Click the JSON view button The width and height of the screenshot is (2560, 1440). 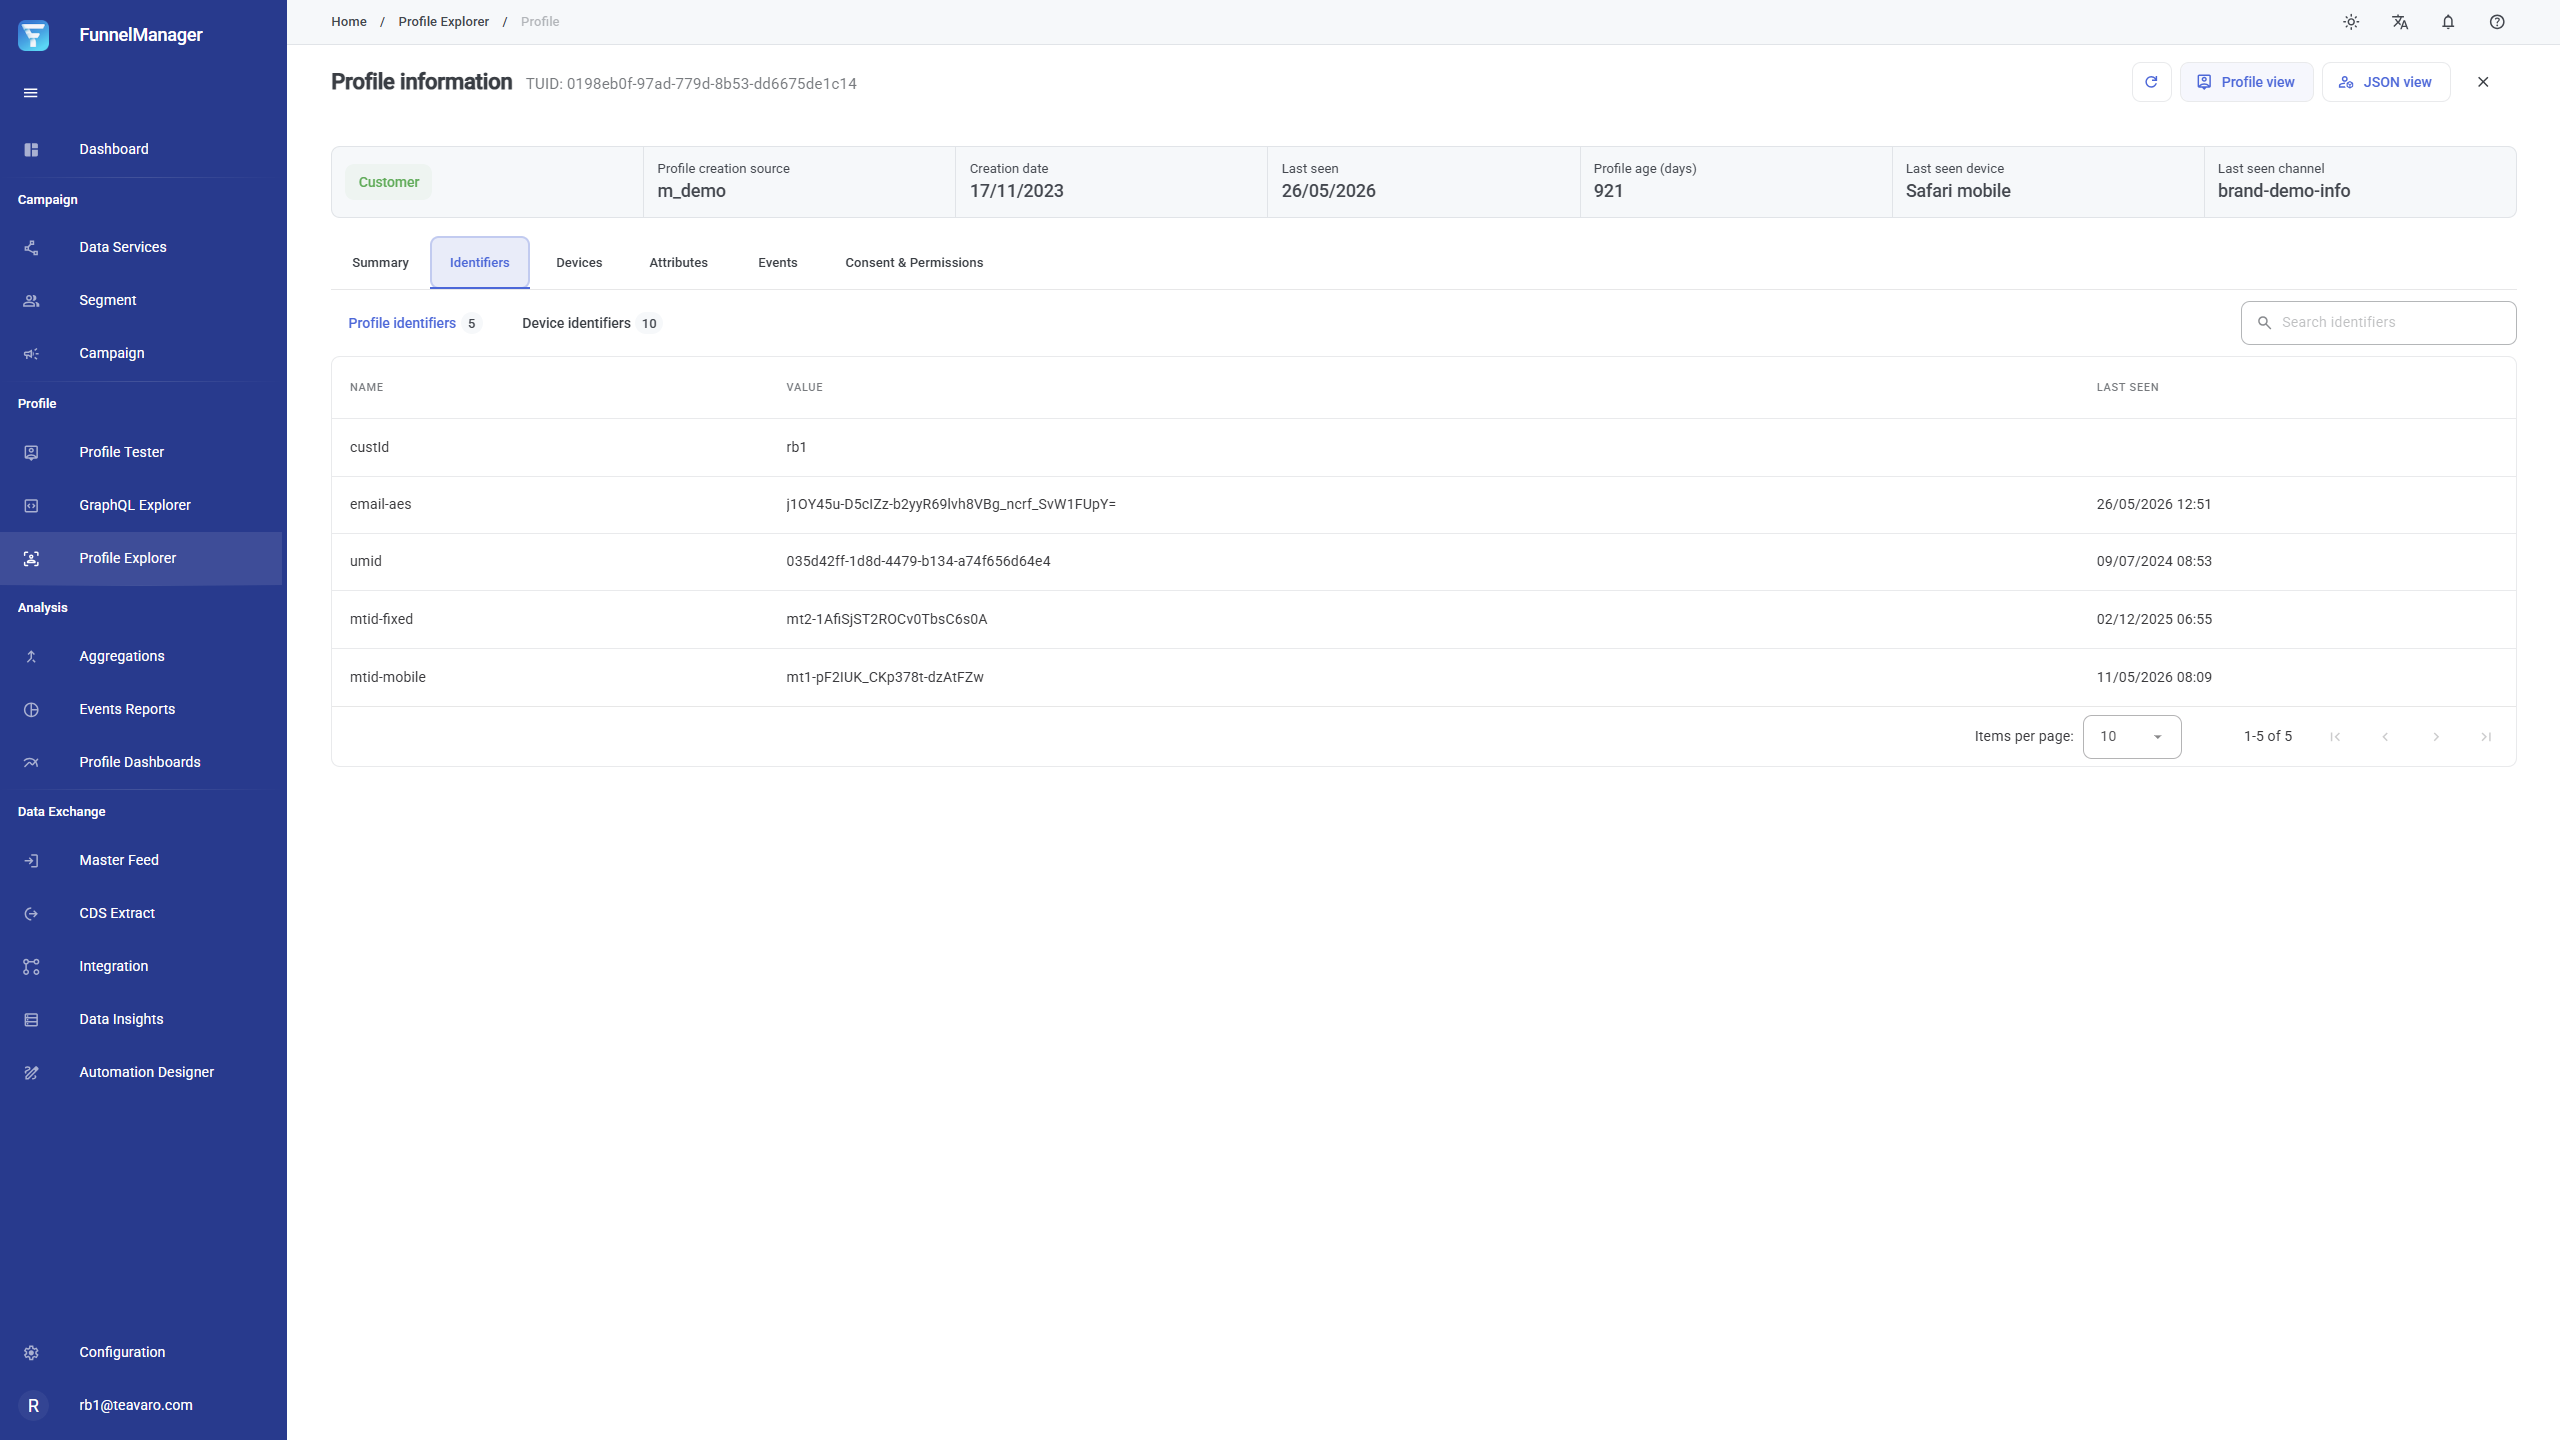click(x=2385, y=82)
